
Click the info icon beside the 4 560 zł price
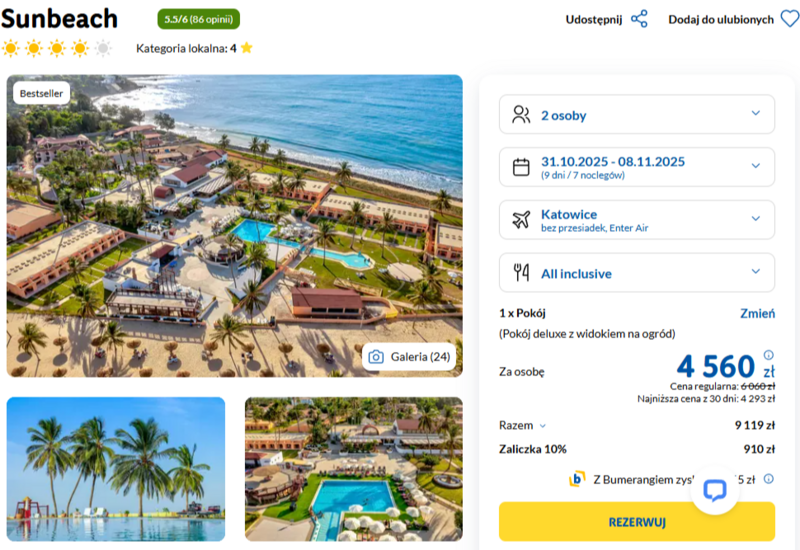[x=768, y=355]
